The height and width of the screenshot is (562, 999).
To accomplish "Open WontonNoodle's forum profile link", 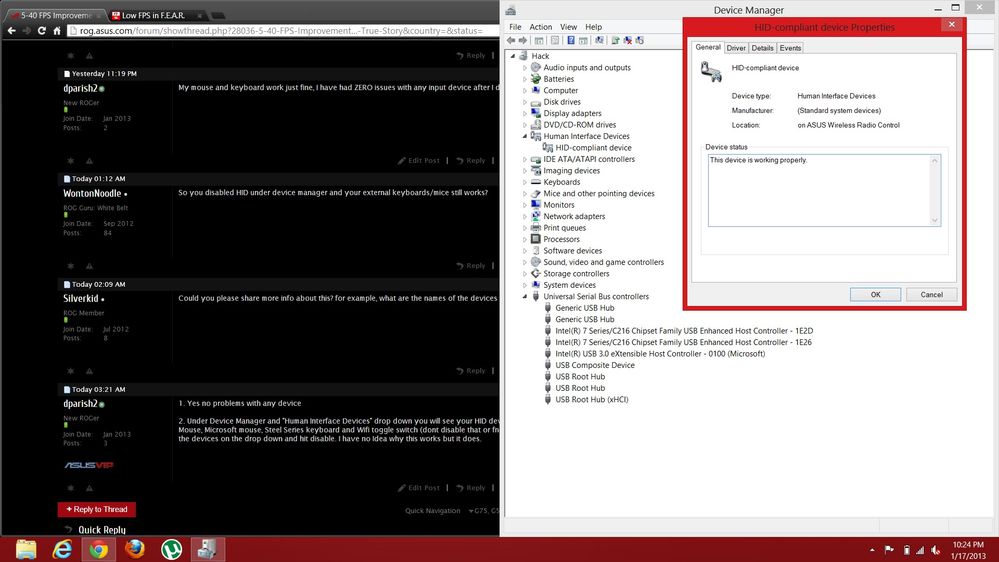I will point(92,193).
